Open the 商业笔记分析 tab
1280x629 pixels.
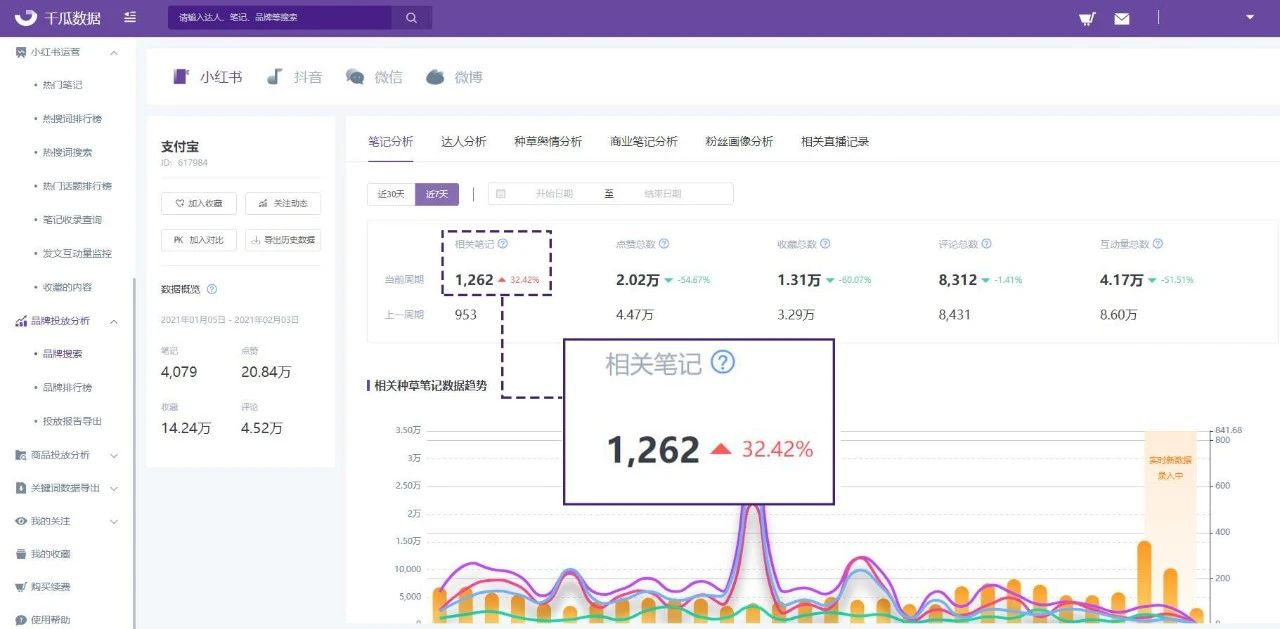pyautogui.click(x=644, y=142)
